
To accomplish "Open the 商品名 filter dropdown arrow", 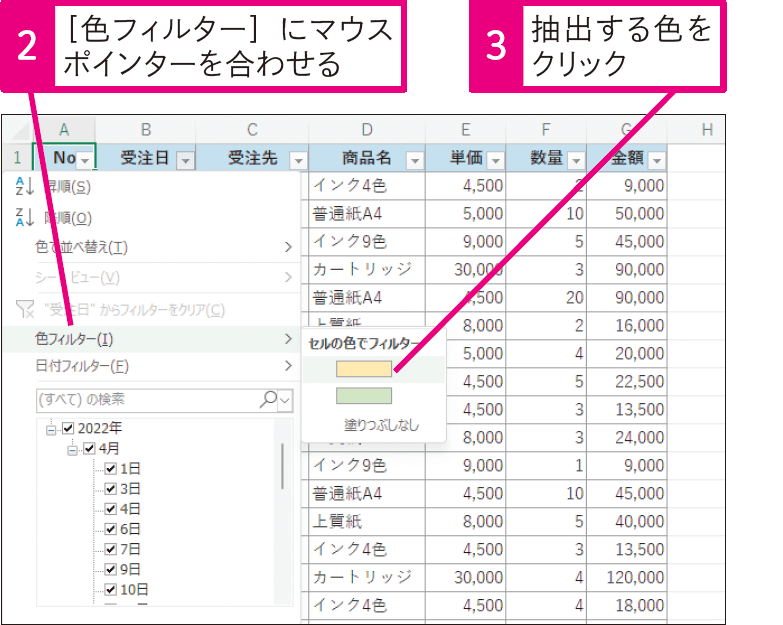I will [415, 161].
